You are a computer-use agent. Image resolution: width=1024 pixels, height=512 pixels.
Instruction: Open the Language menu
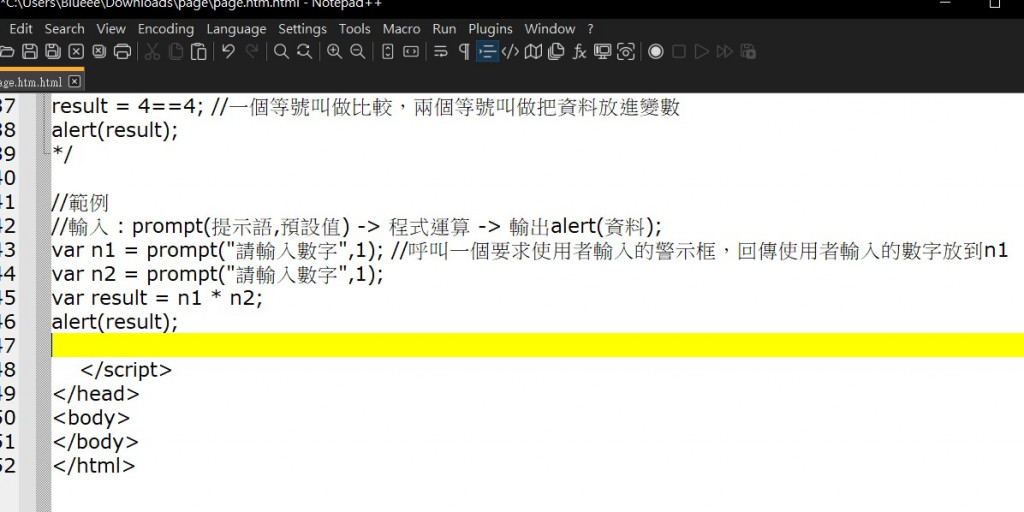coord(236,29)
